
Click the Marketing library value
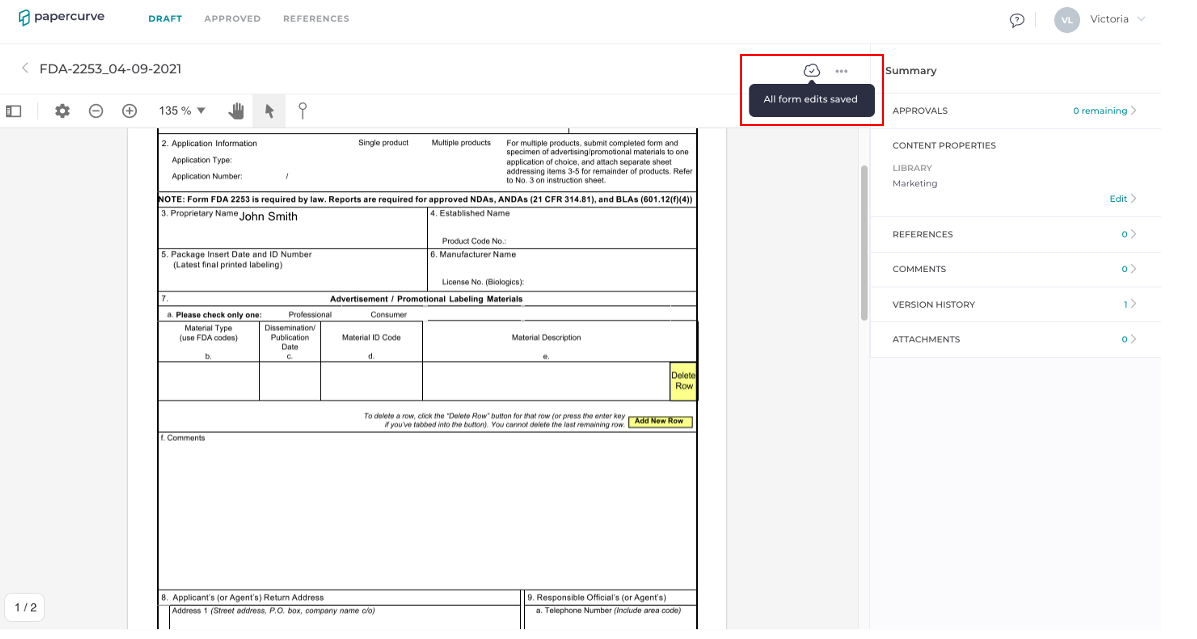point(915,183)
